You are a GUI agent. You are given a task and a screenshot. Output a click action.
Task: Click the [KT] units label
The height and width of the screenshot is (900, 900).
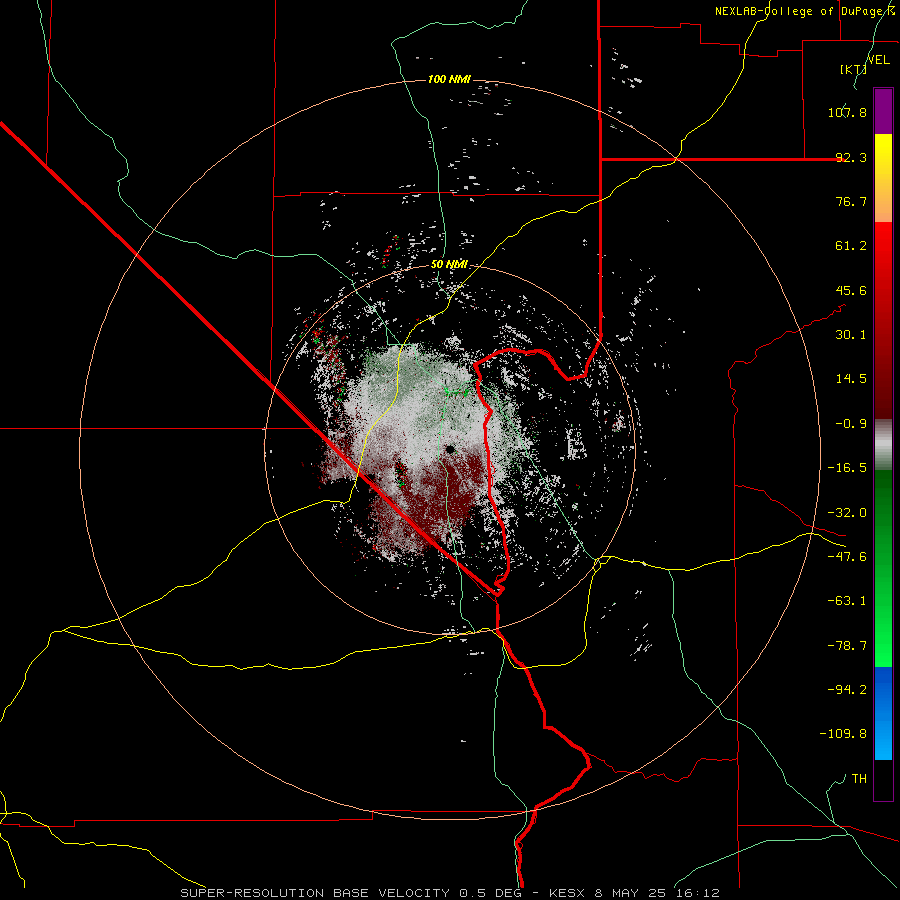pyautogui.click(x=853, y=69)
